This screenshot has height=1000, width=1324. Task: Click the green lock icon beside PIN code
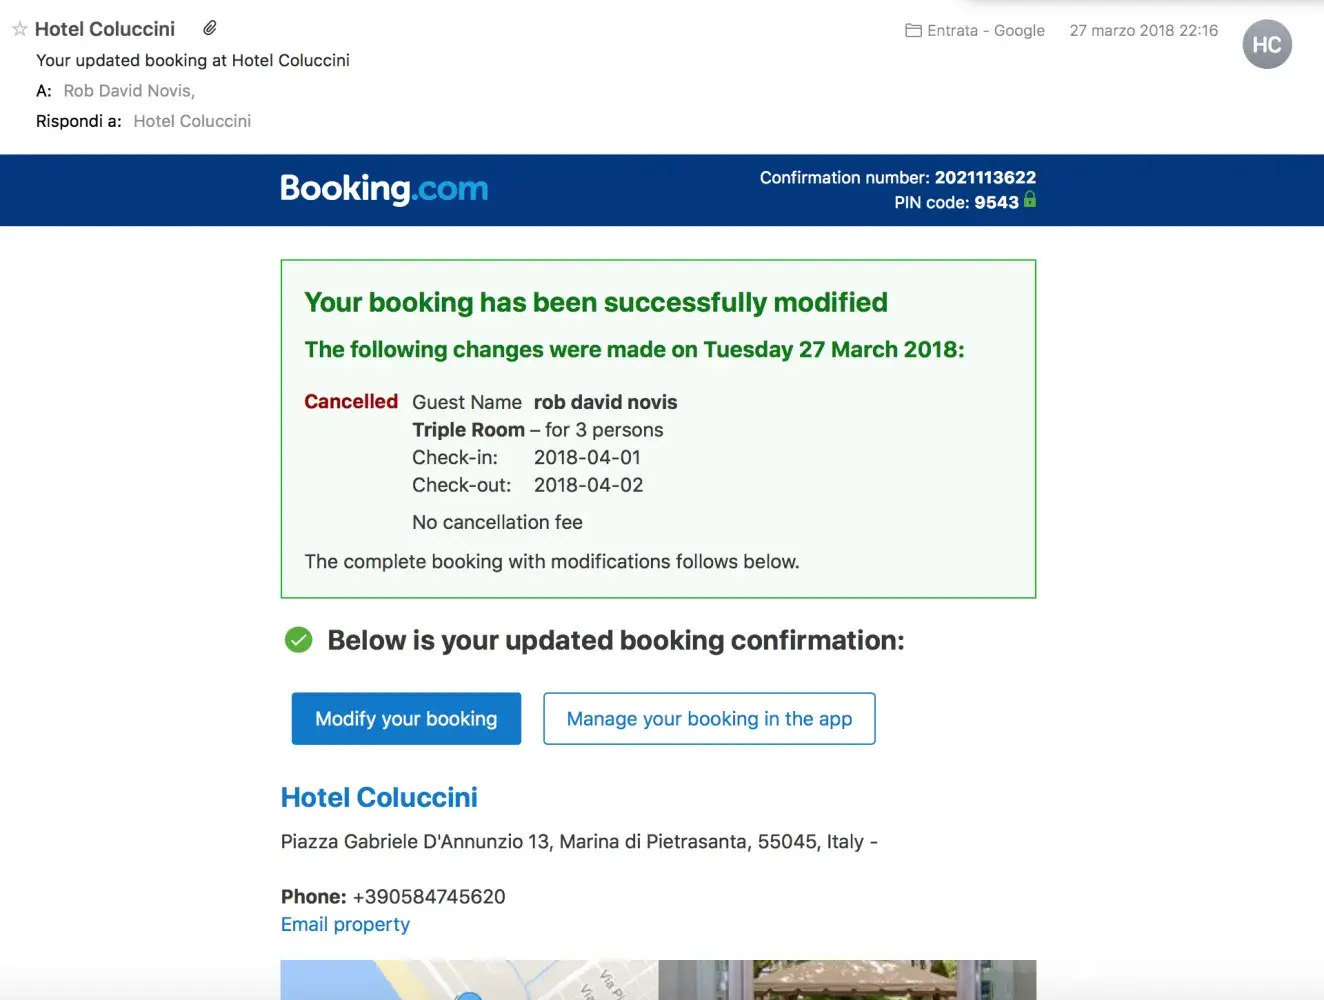(1030, 200)
